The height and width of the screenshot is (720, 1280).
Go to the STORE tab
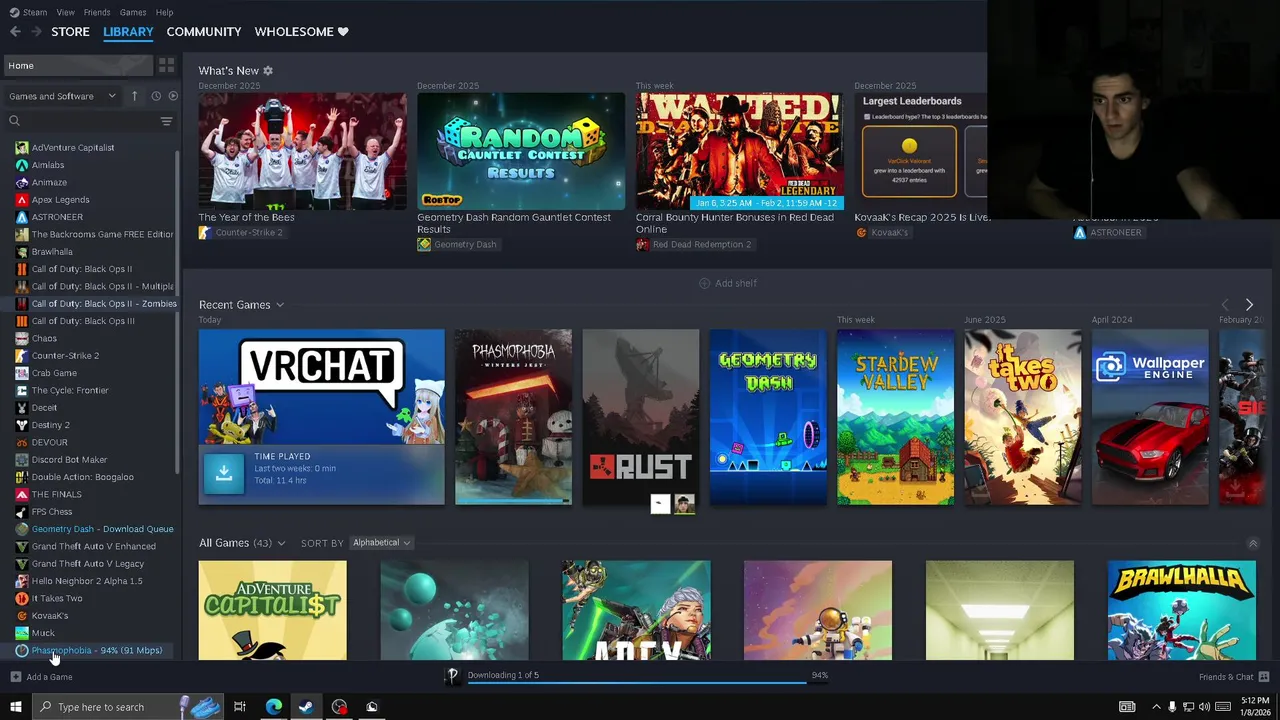[x=70, y=32]
